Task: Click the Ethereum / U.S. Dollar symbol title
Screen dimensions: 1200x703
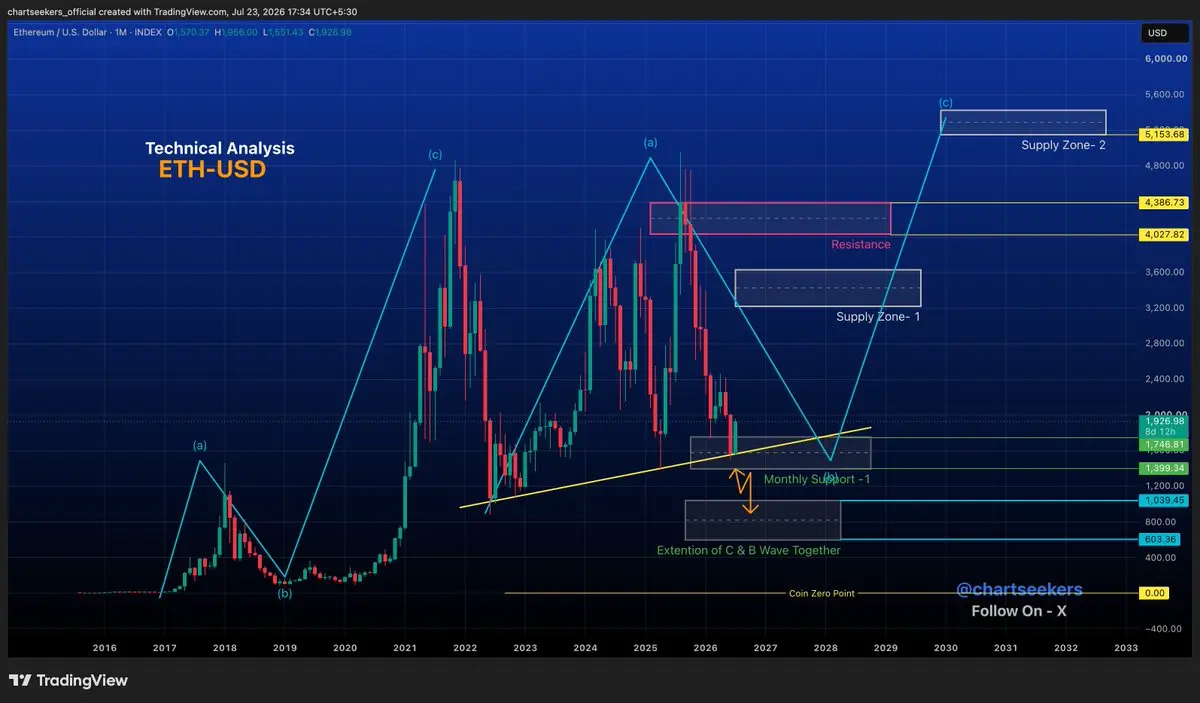Action: [62, 33]
